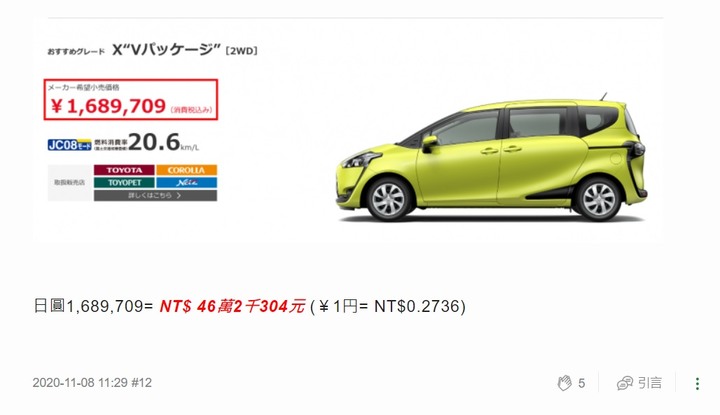
Task: Click the 2020-11-08 11:29 timestamp
Action: pos(80,383)
